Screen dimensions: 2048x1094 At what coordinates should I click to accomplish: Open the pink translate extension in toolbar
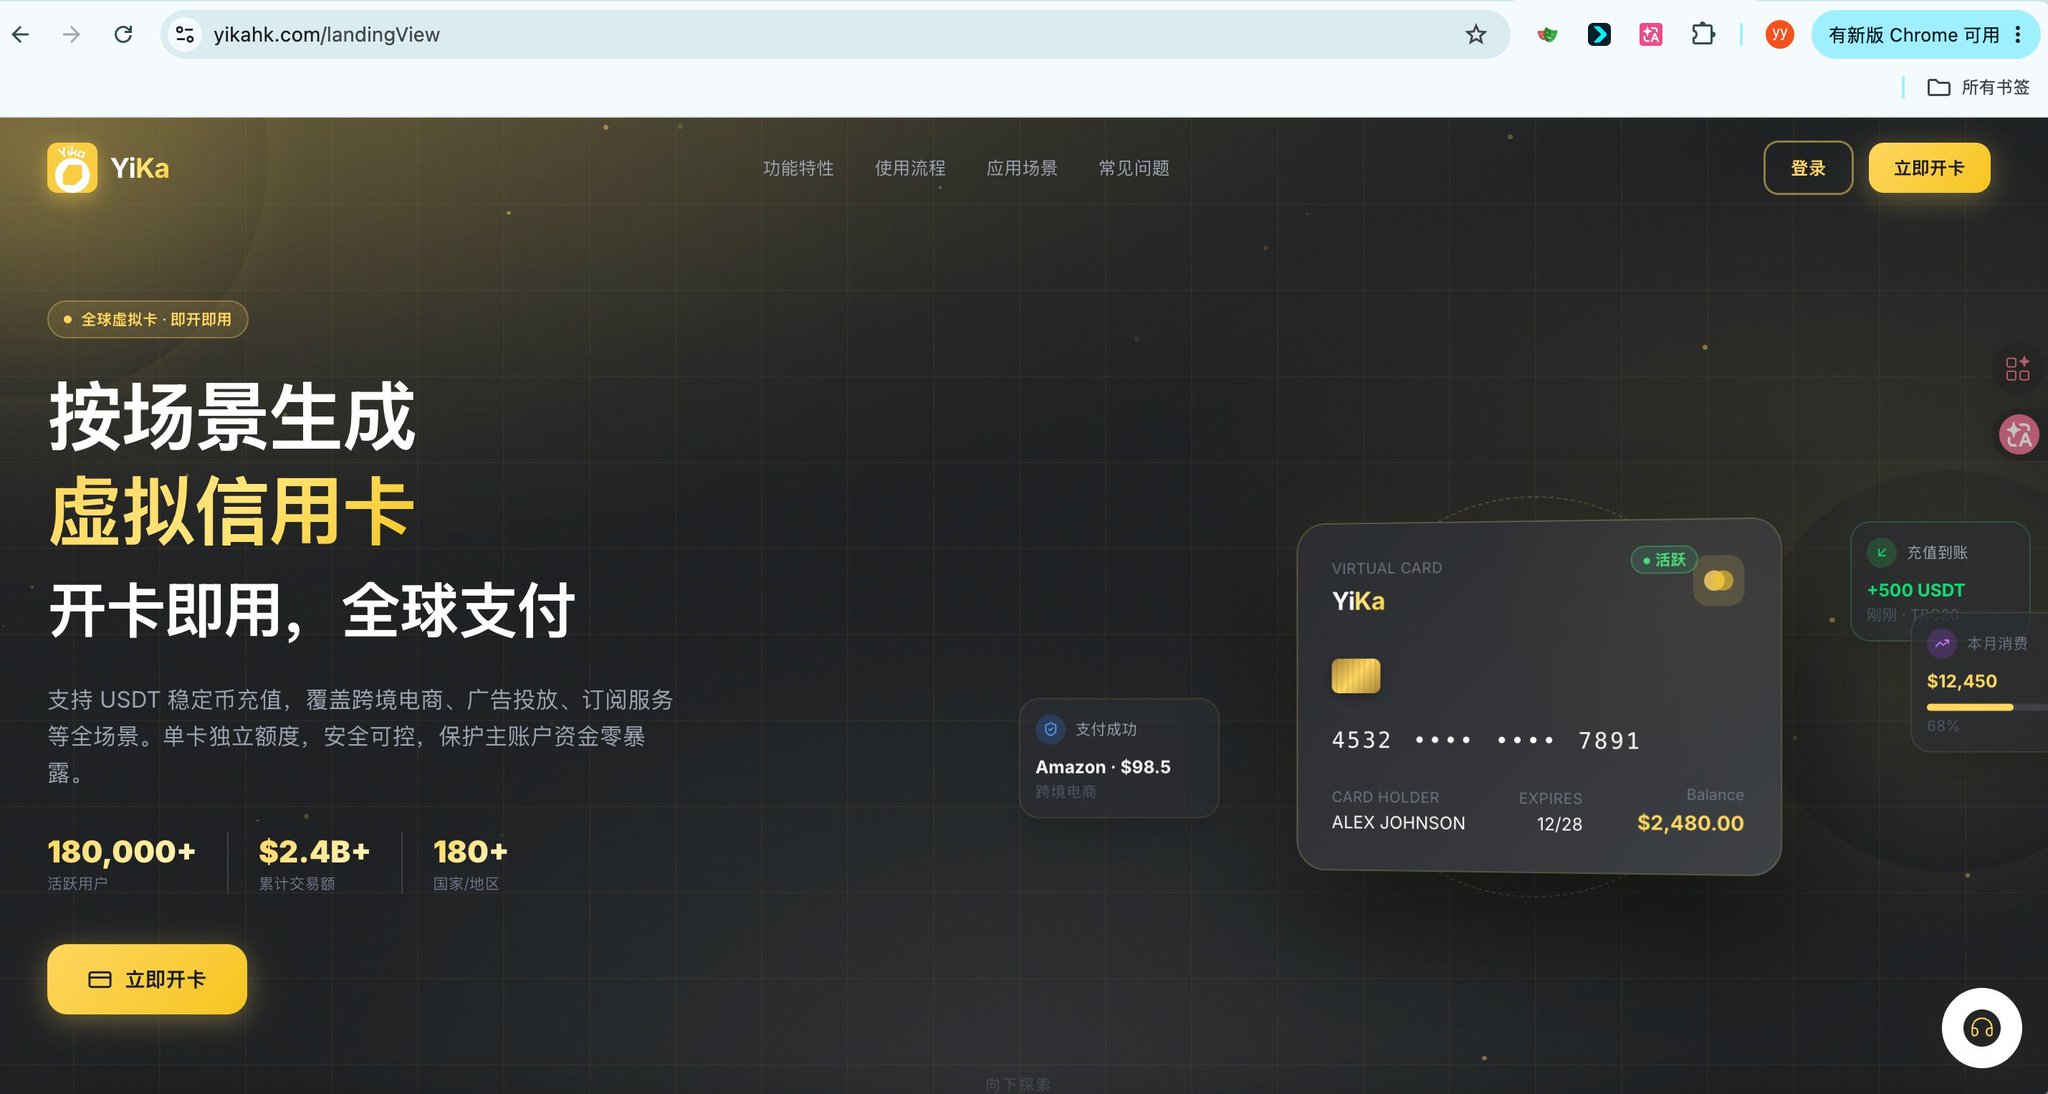click(x=1651, y=35)
